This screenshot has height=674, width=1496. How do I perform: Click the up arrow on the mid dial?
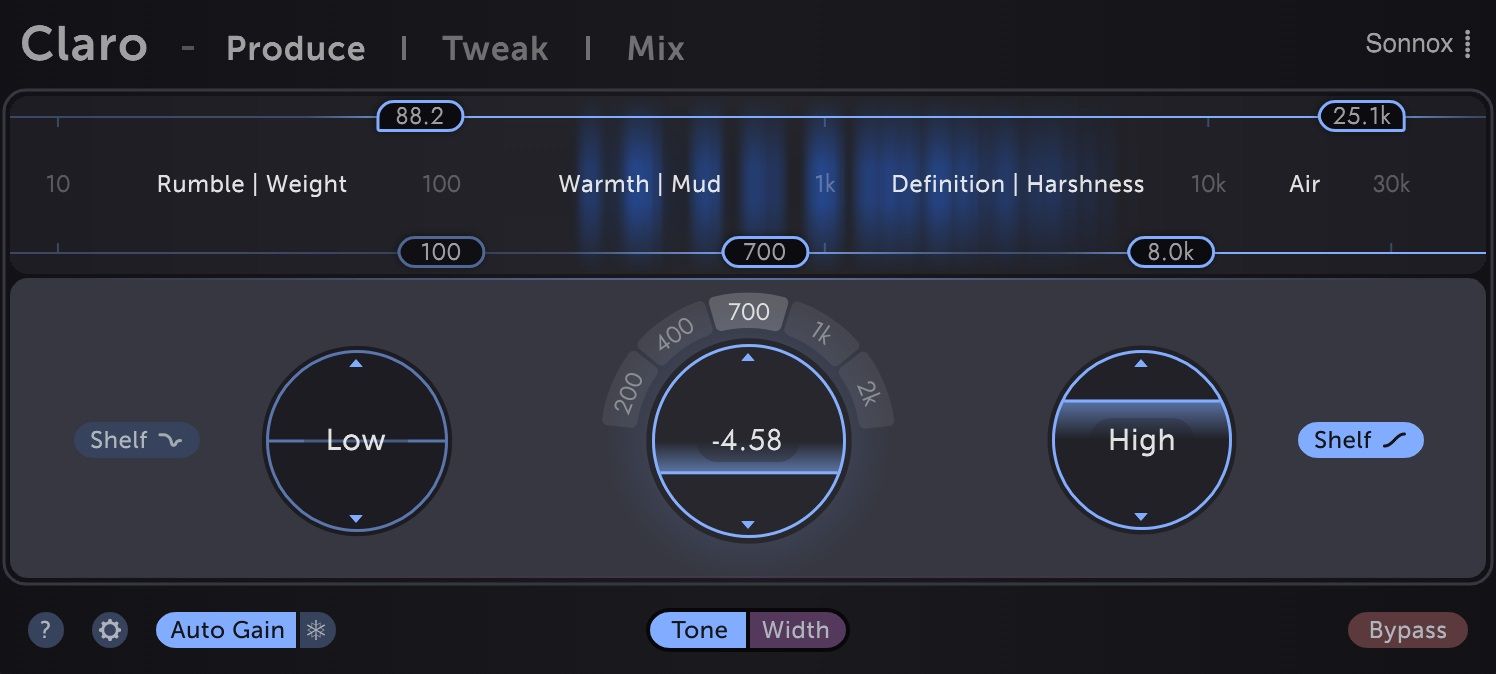click(x=748, y=358)
